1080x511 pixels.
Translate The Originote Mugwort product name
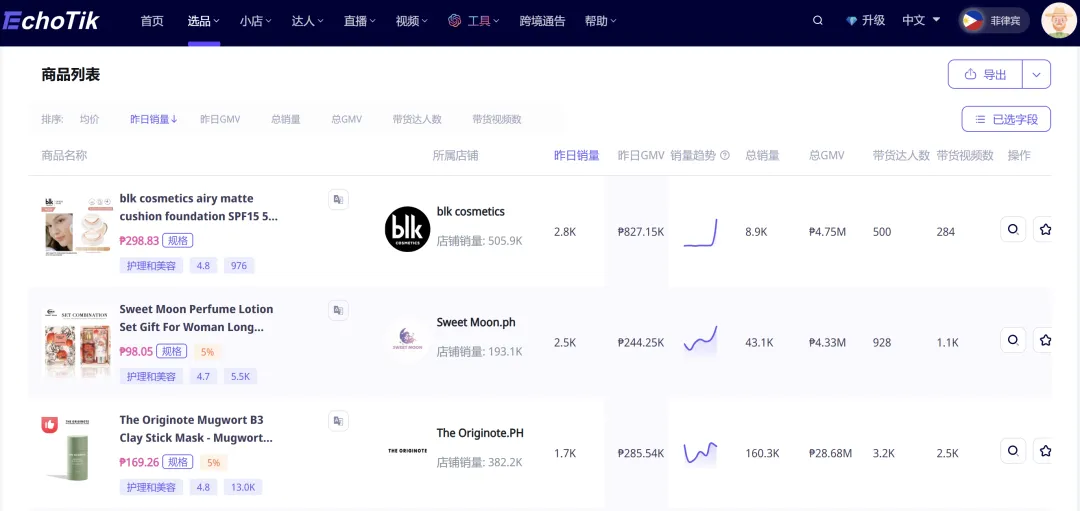[x=338, y=421]
